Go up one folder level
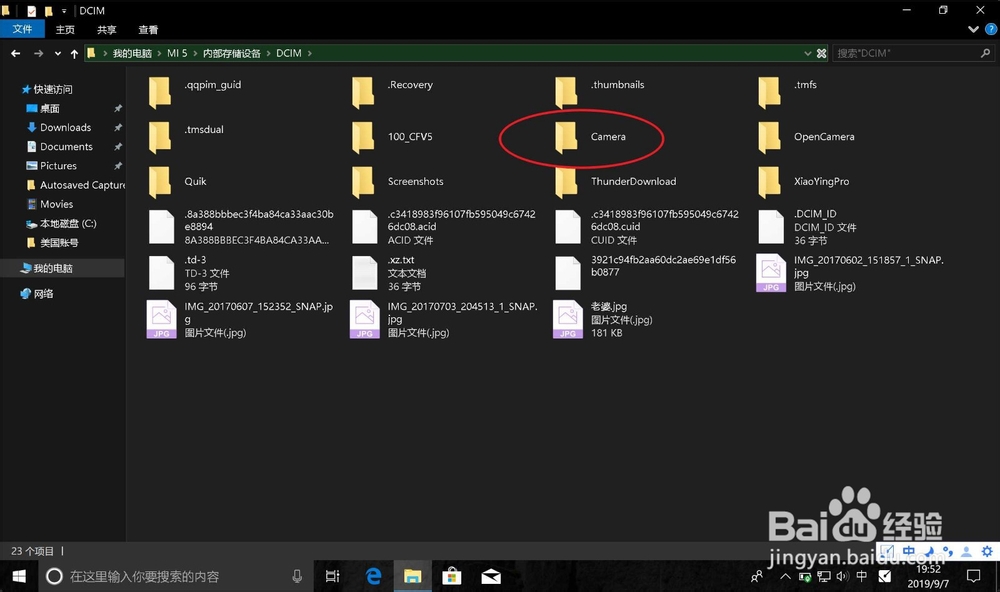This screenshot has height=592, width=1000. [74, 54]
